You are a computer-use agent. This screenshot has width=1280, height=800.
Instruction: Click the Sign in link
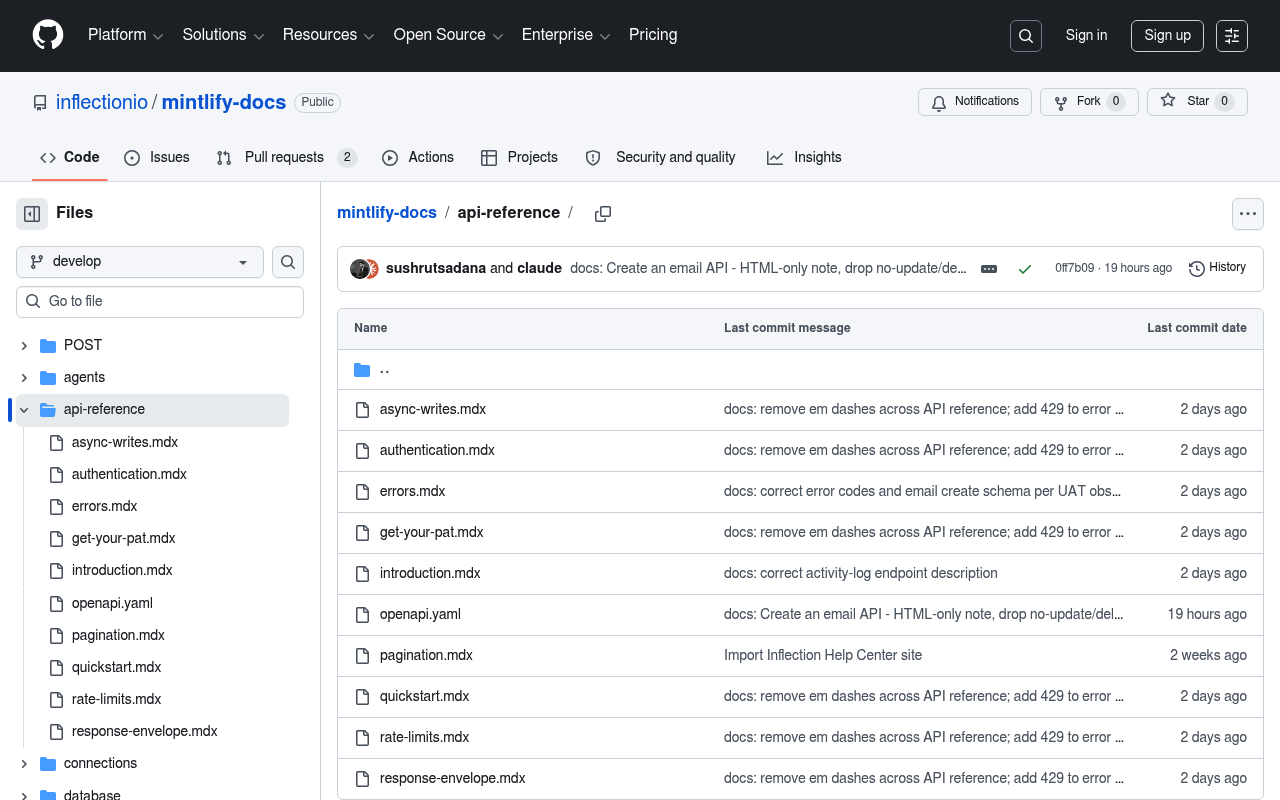click(1086, 35)
